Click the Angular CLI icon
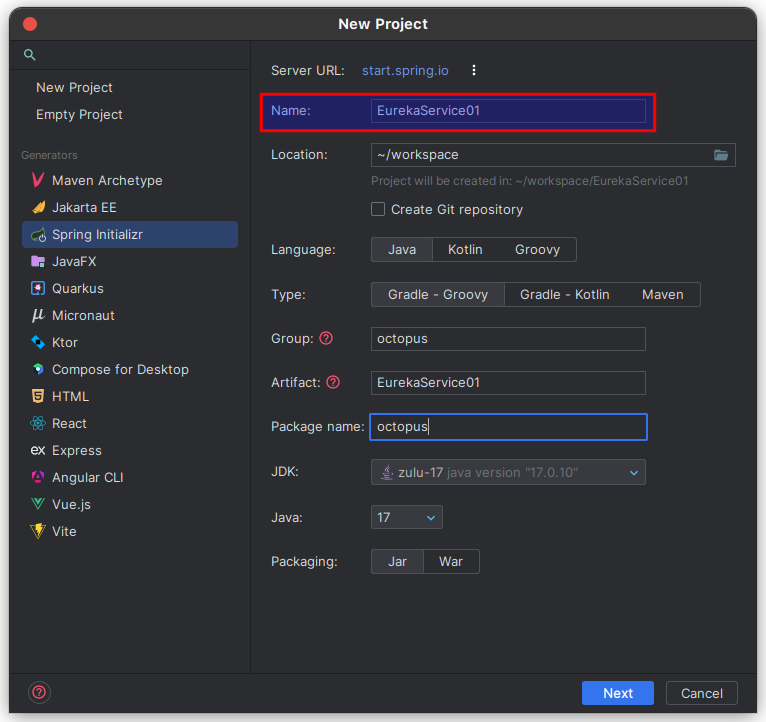The width and height of the screenshot is (766, 722). [x=38, y=477]
